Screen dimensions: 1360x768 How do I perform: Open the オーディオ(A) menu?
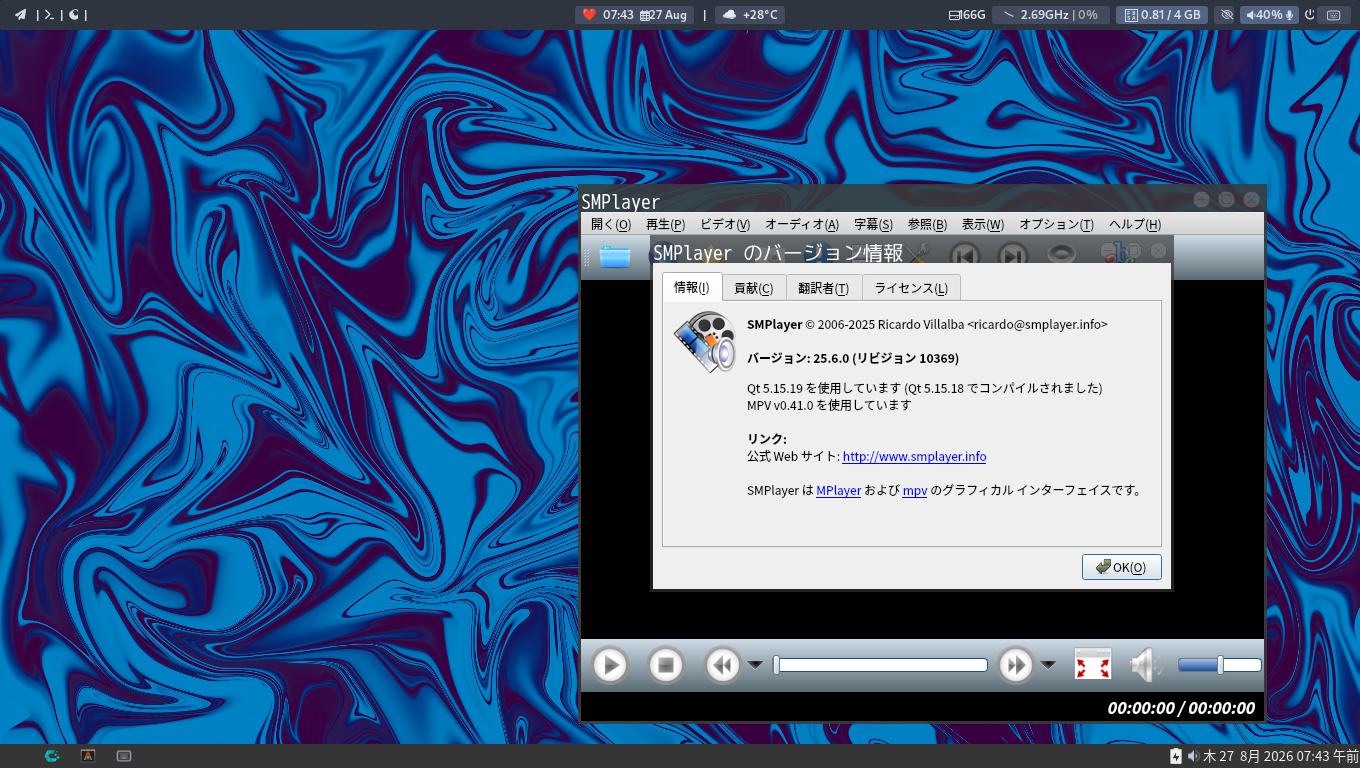tap(802, 225)
